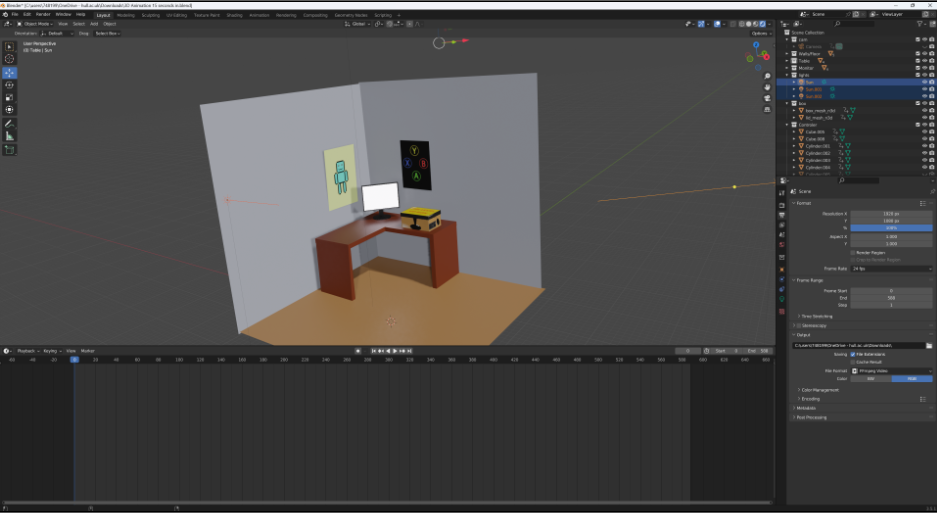Click the Frame Start value field

[891, 290]
